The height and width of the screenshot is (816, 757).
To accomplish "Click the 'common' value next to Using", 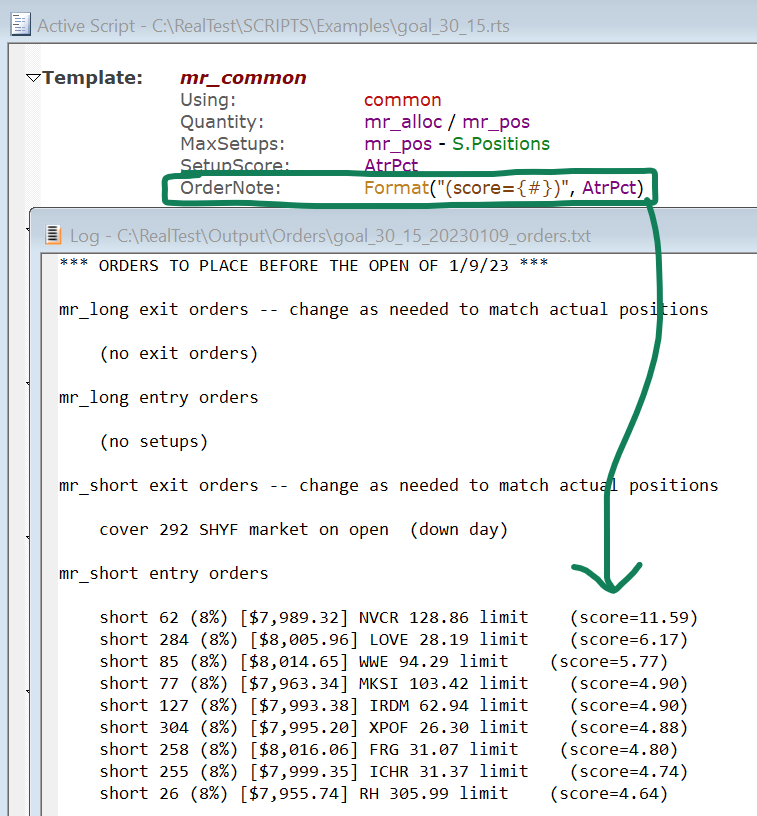I will point(402,100).
